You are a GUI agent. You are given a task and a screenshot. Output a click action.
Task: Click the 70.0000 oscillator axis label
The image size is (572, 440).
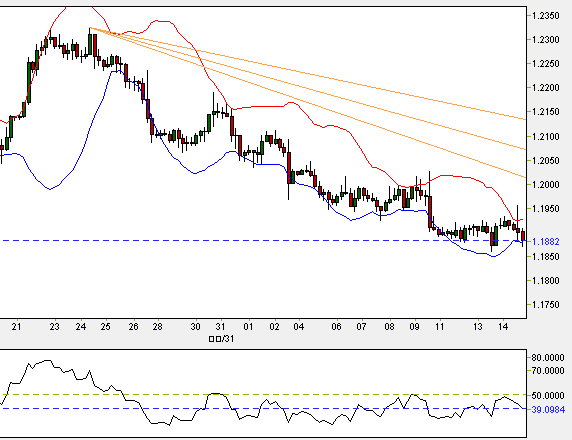(x=548, y=371)
